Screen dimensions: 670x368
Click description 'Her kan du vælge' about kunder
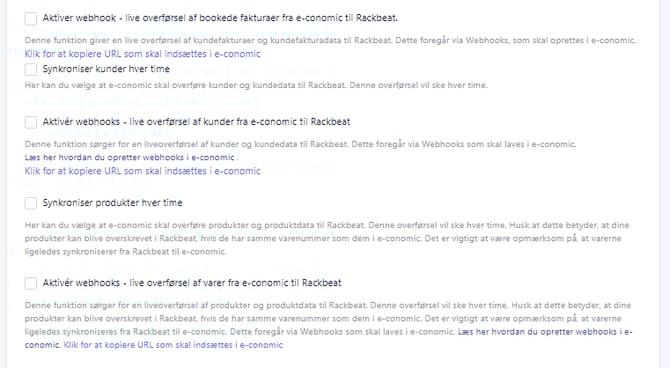pos(256,85)
